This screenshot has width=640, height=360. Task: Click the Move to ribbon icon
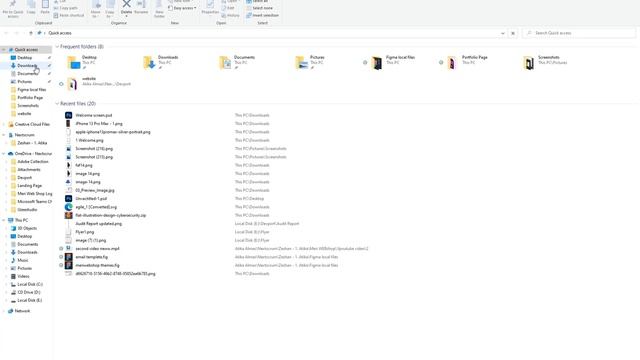pyautogui.click(x=96, y=9)
